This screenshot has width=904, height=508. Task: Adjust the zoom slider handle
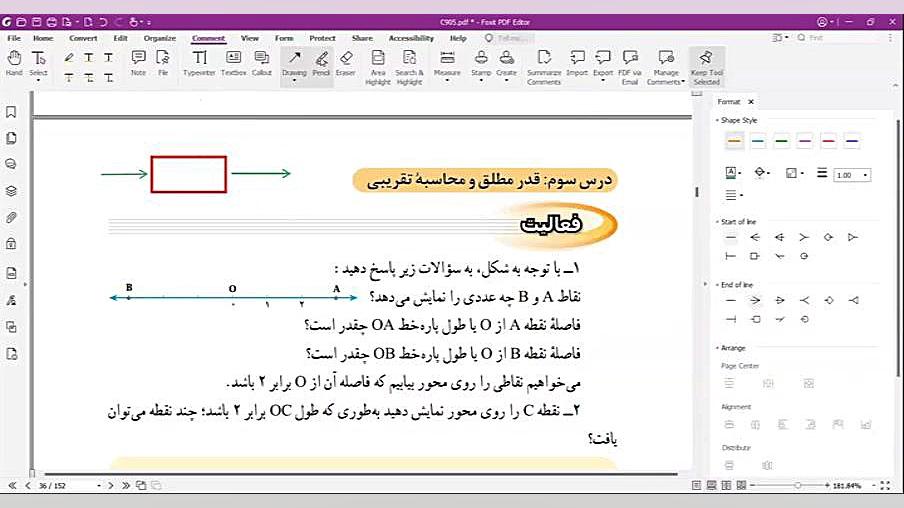click(797, 486)
